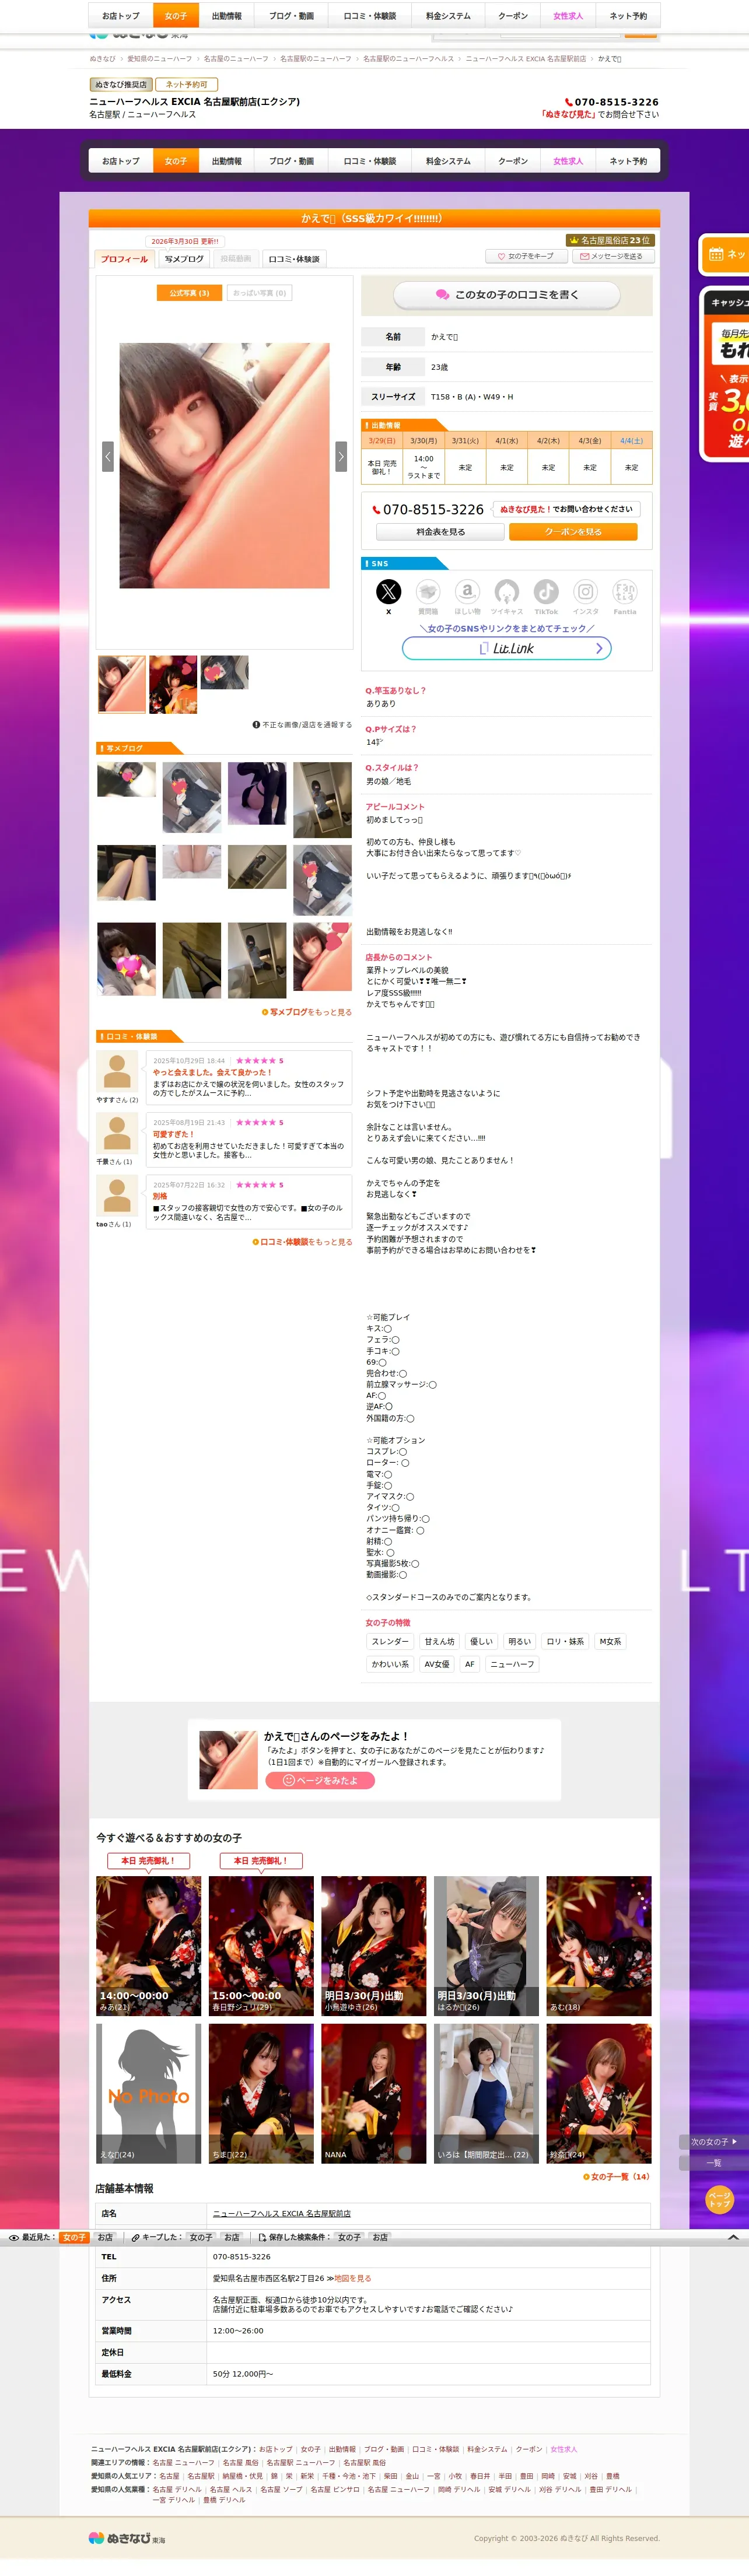Screen dimensions: 749x2576
Task: Click taoさん reviewer avatar icon
Action: coord(117,1195)
